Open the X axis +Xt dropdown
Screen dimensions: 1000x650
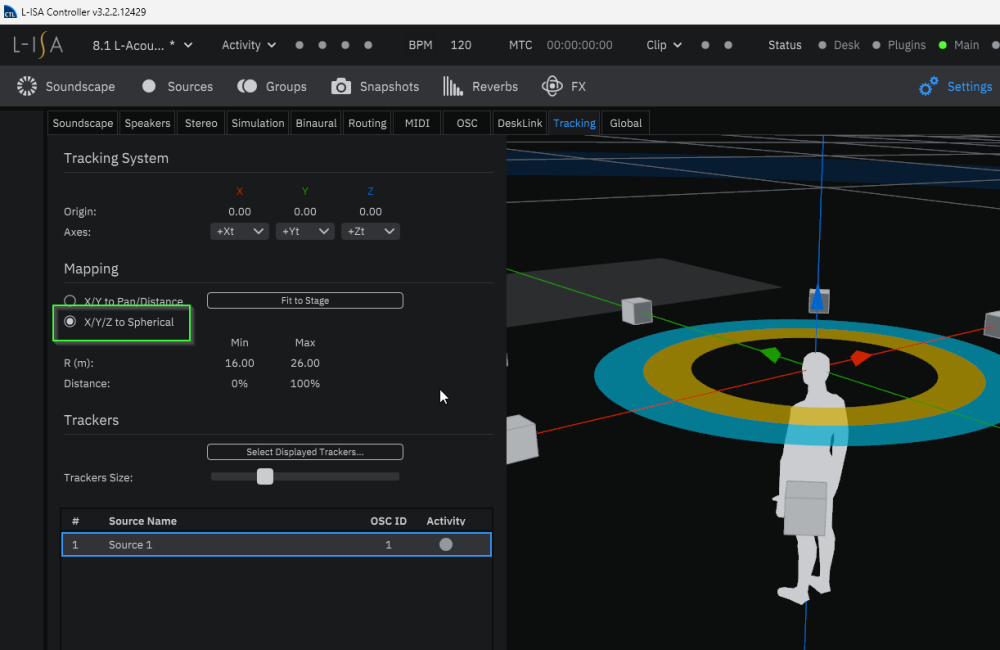[x=240, y=231]
